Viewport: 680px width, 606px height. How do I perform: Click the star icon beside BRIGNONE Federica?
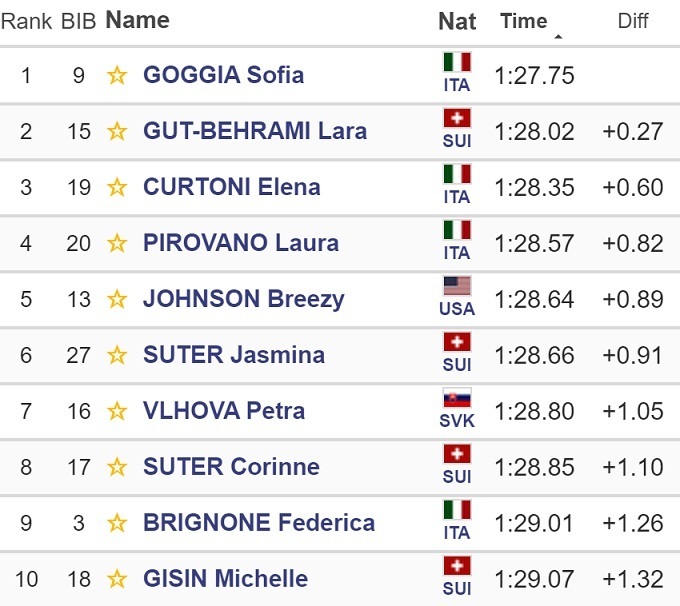tap(117, 523)
